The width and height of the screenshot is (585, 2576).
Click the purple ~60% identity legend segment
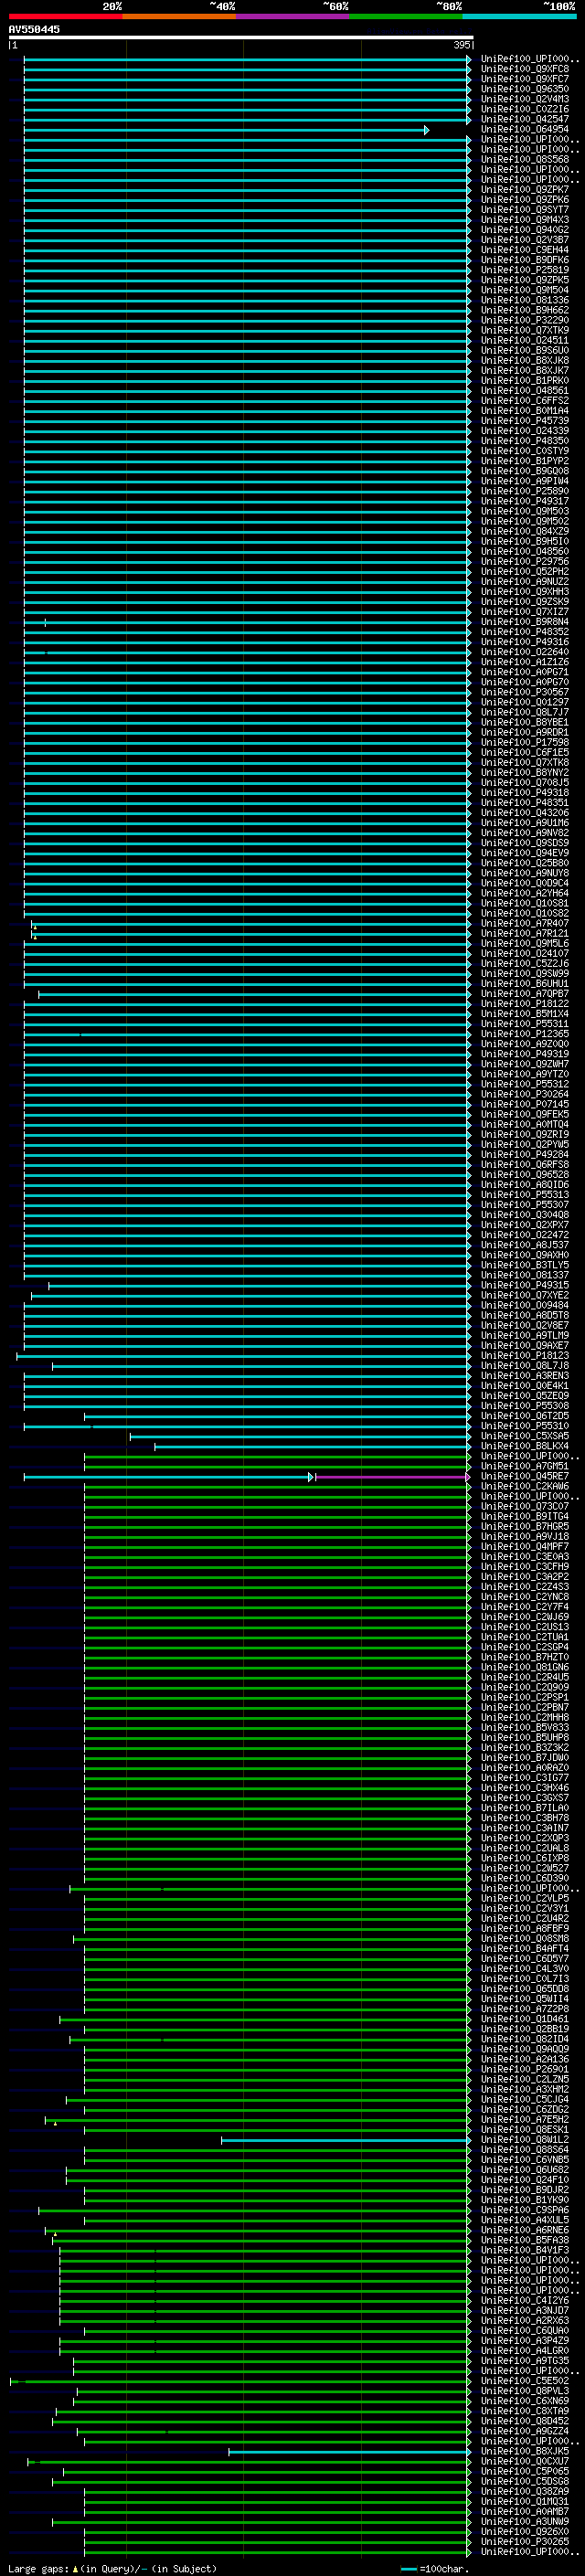pyautogui.click(x=293, y=16)
